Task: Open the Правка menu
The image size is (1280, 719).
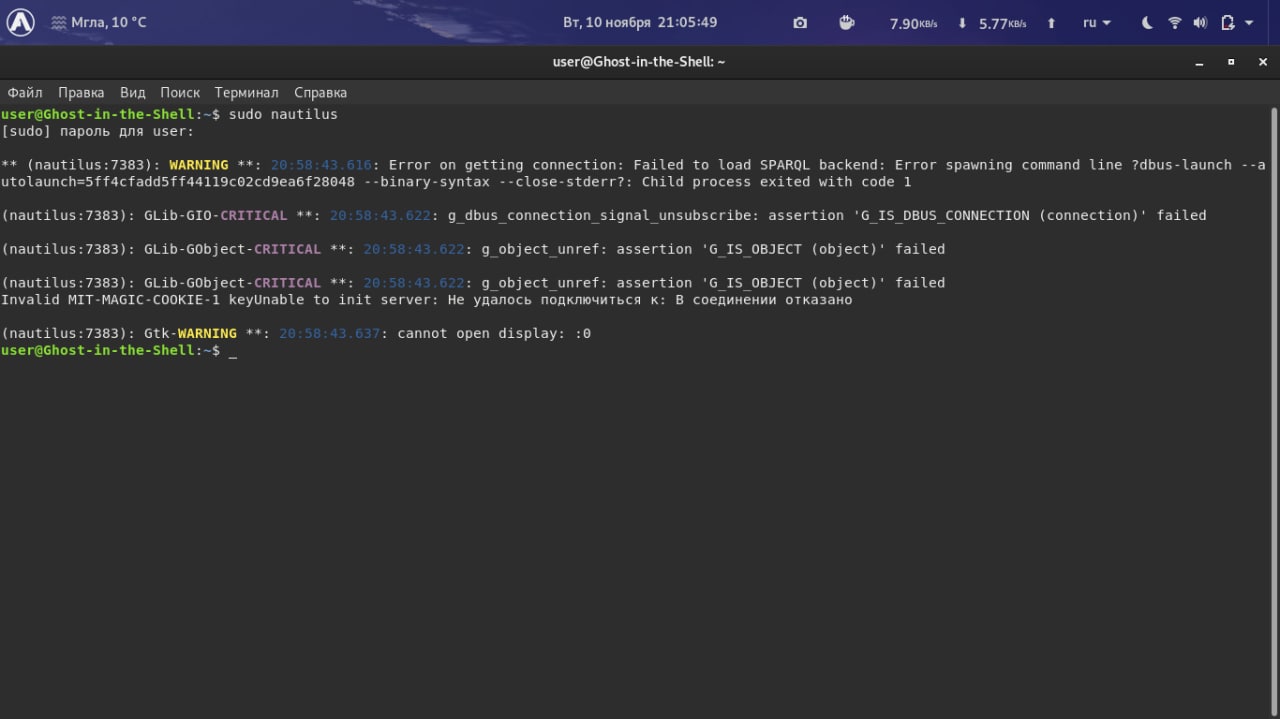Action: [x=81, y=92]
